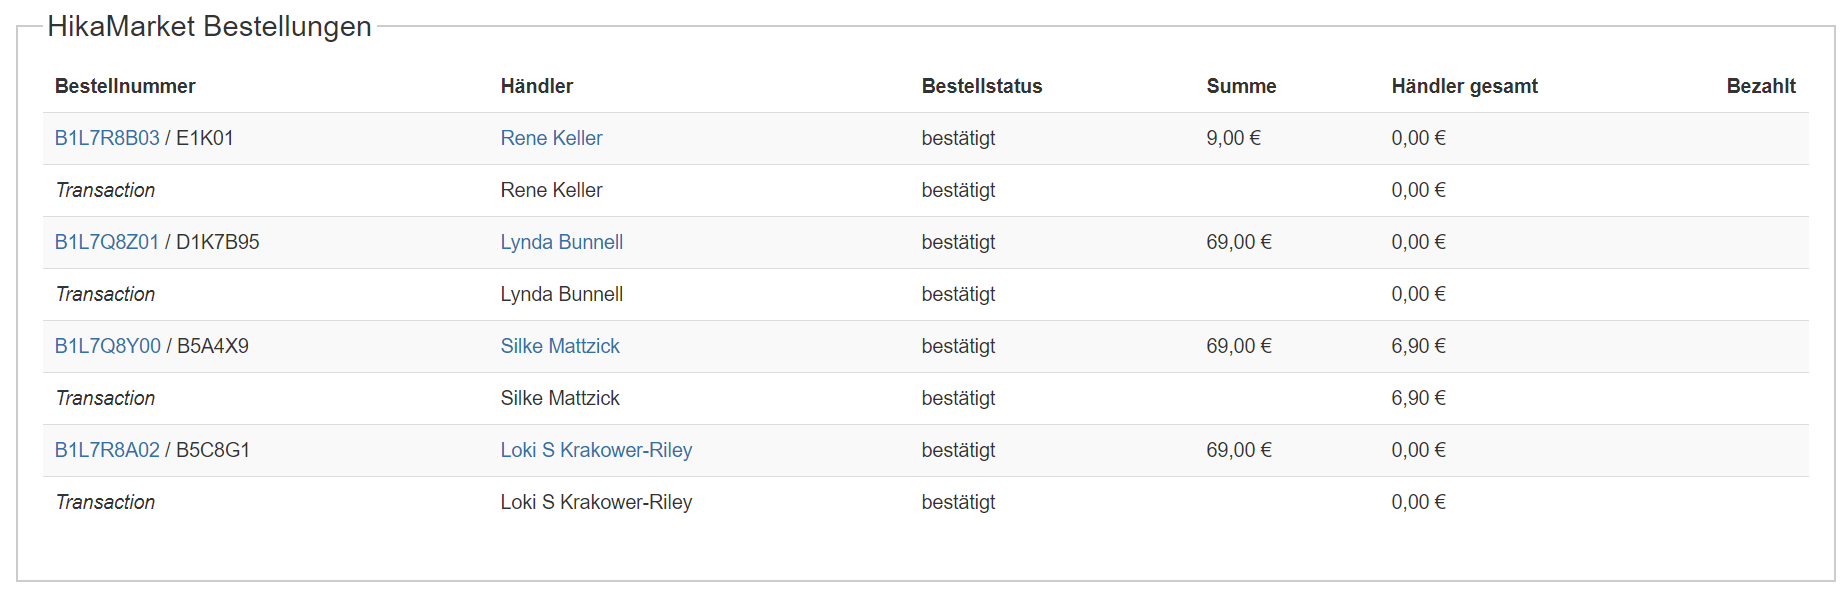Click invoice code D1K7B95
This screenshot has width=1845, height=598.
pyautogui.click(x=218, y=242)
